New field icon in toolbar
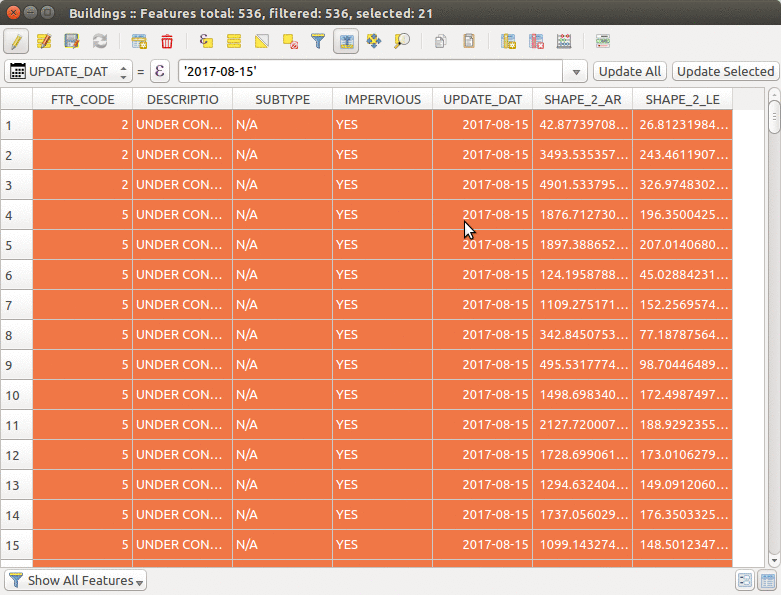Screen dimensions: 781x595 [x=508, y=41]
